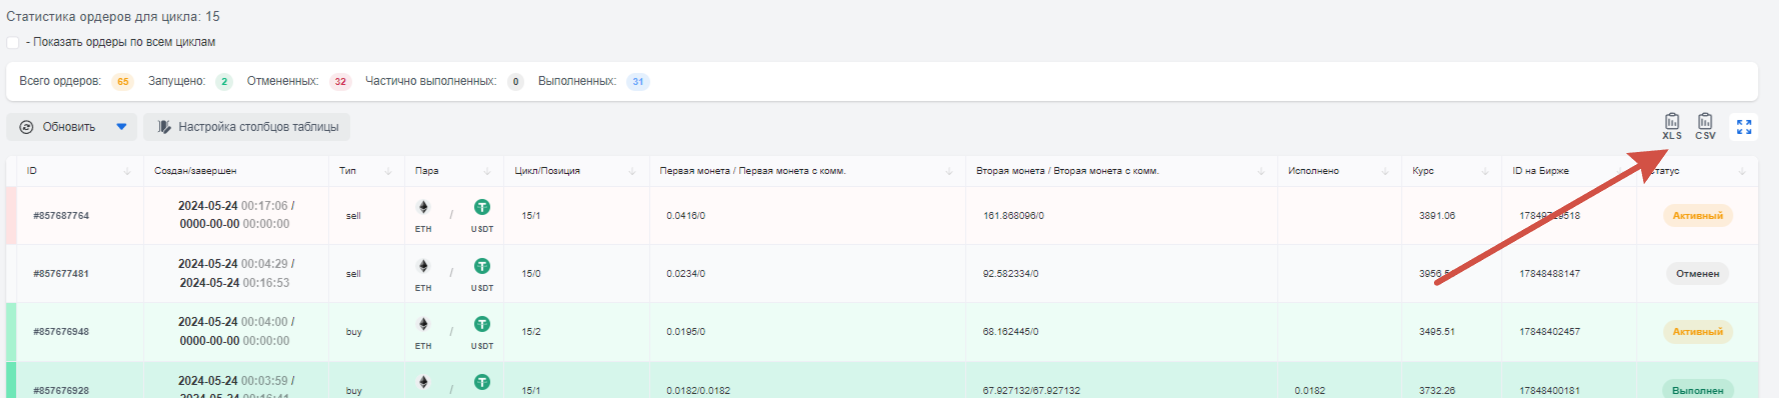Click ETH coin icon in order #857687764
This screenshot has width=1779, height=398.
pyautogui.click(x=423, y=207)
